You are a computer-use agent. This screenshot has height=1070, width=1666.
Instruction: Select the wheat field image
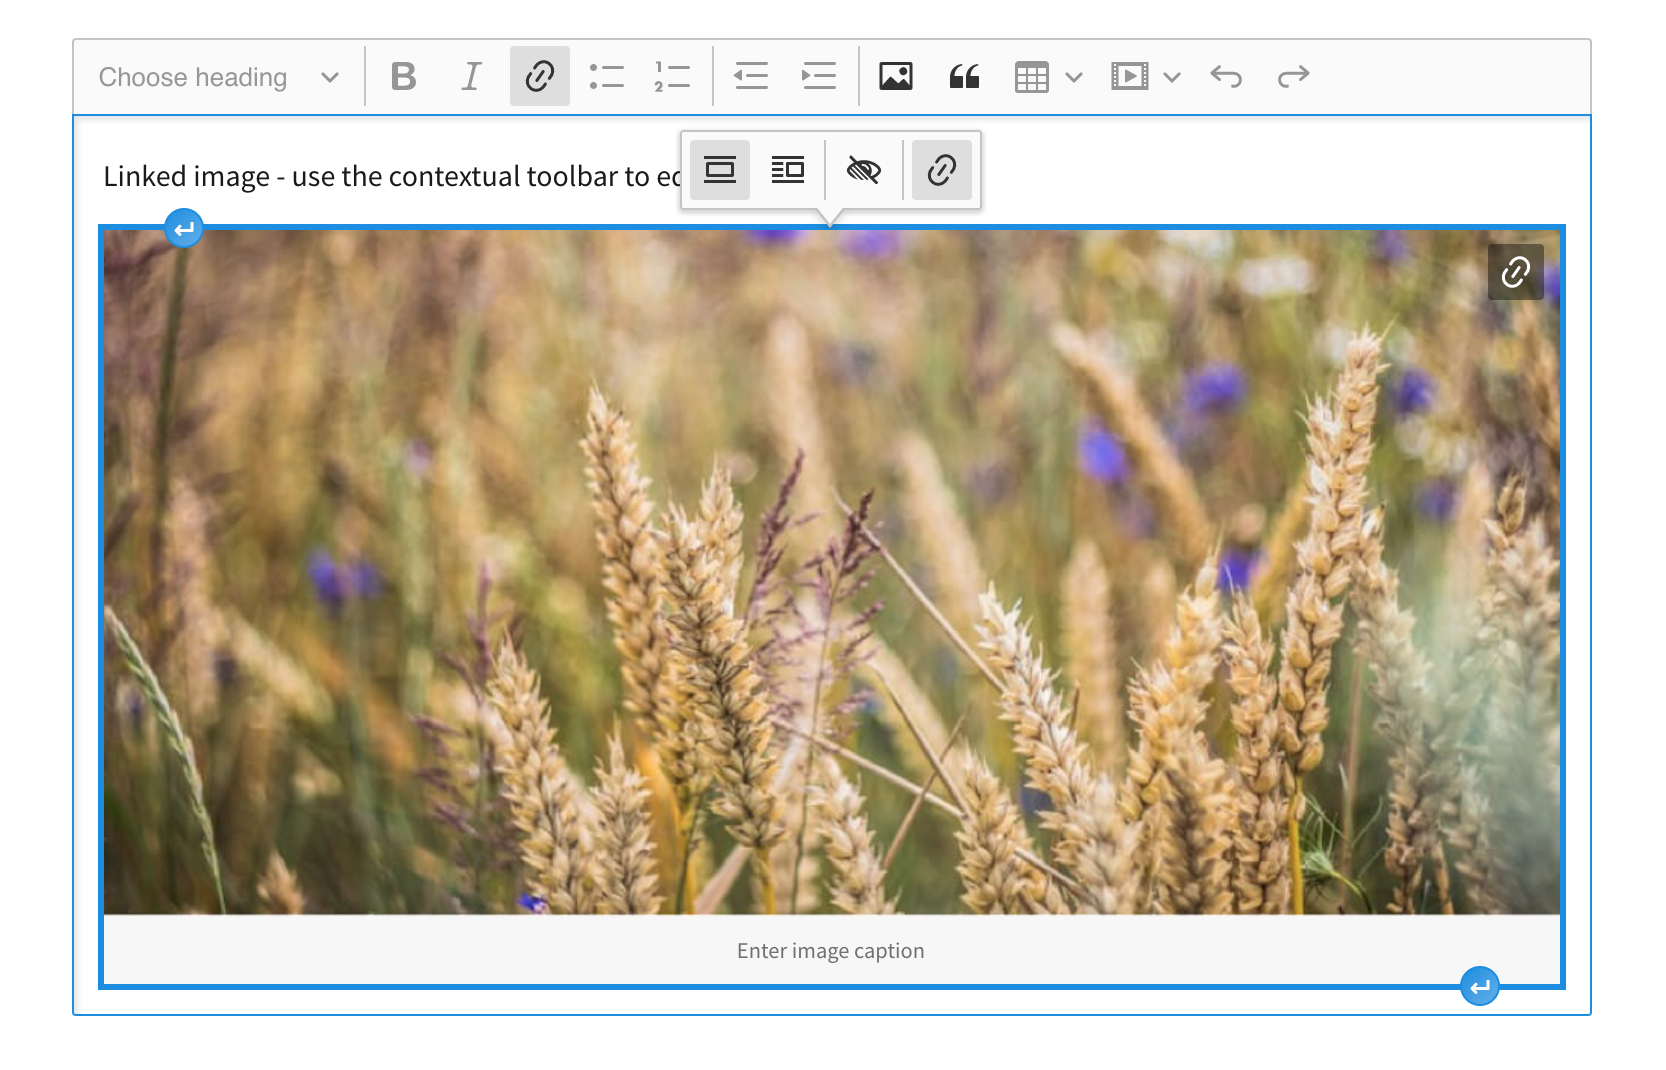coord(831,572)
